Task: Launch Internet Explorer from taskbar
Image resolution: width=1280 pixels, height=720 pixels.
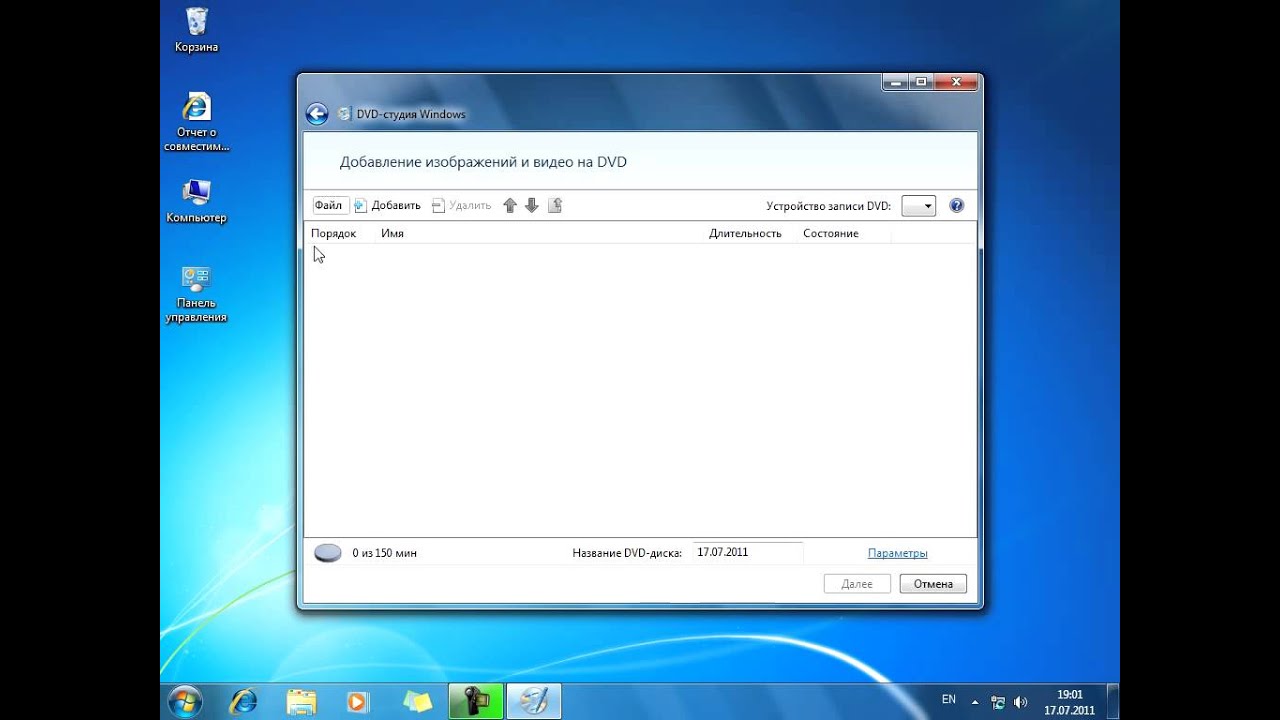Action: (243, 701)
